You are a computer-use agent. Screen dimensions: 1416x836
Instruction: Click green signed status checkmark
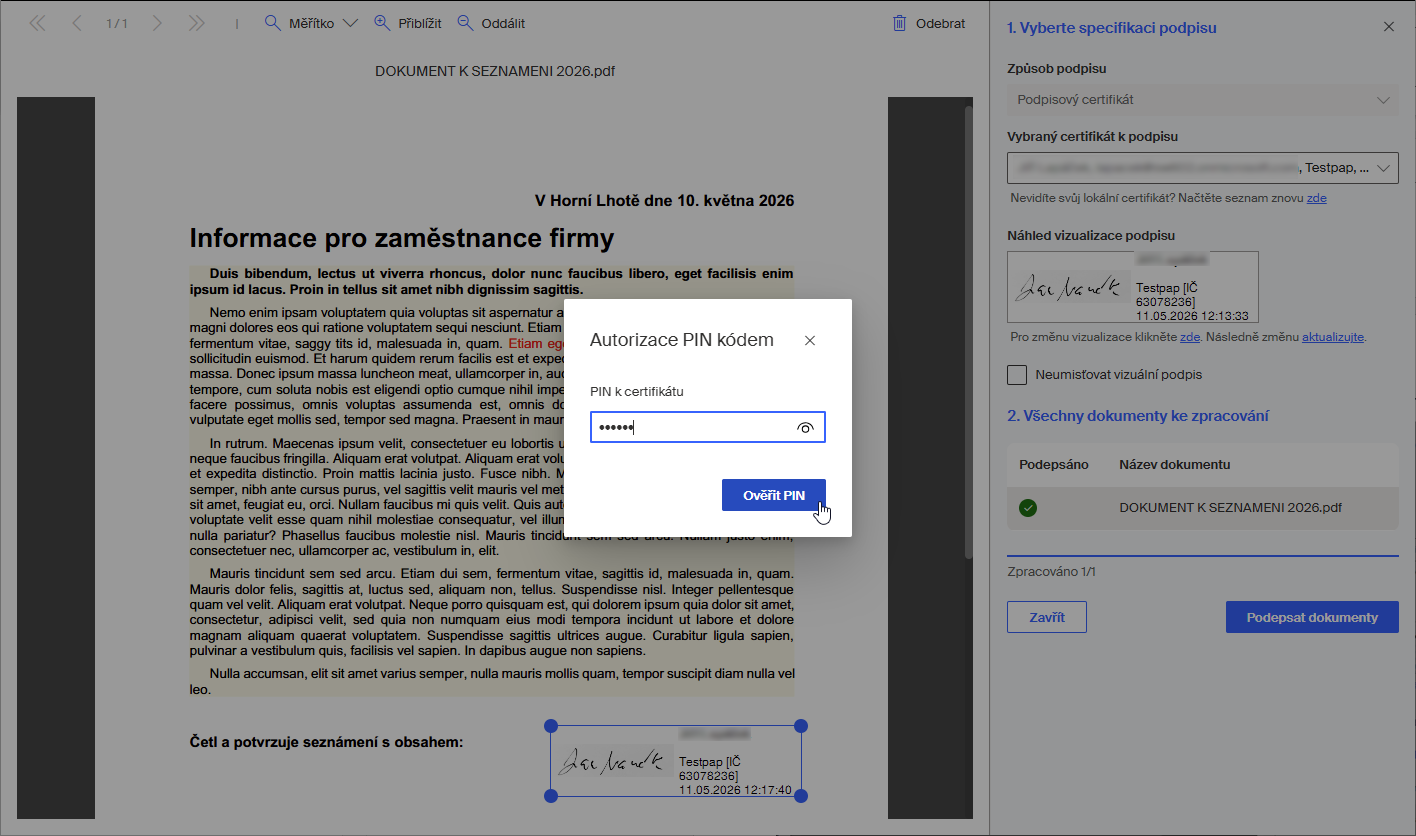(1028, 508)
